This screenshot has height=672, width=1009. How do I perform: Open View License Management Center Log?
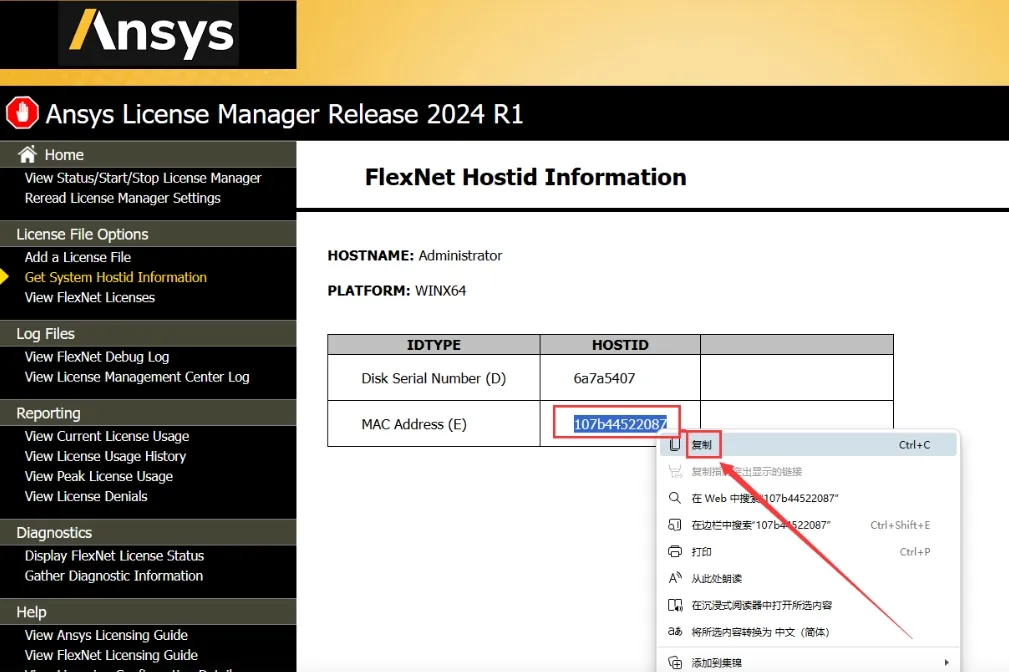click(136, 377)
